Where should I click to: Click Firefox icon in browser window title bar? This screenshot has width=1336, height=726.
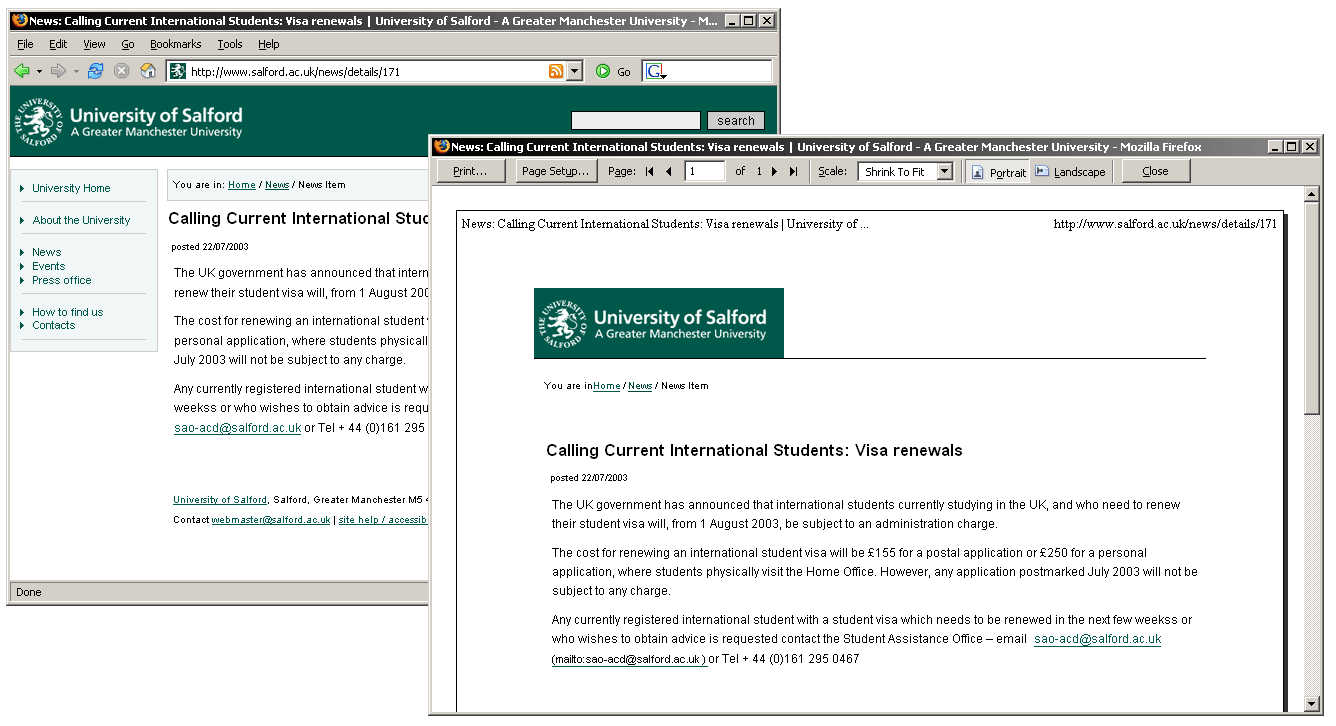click(19, 20)
